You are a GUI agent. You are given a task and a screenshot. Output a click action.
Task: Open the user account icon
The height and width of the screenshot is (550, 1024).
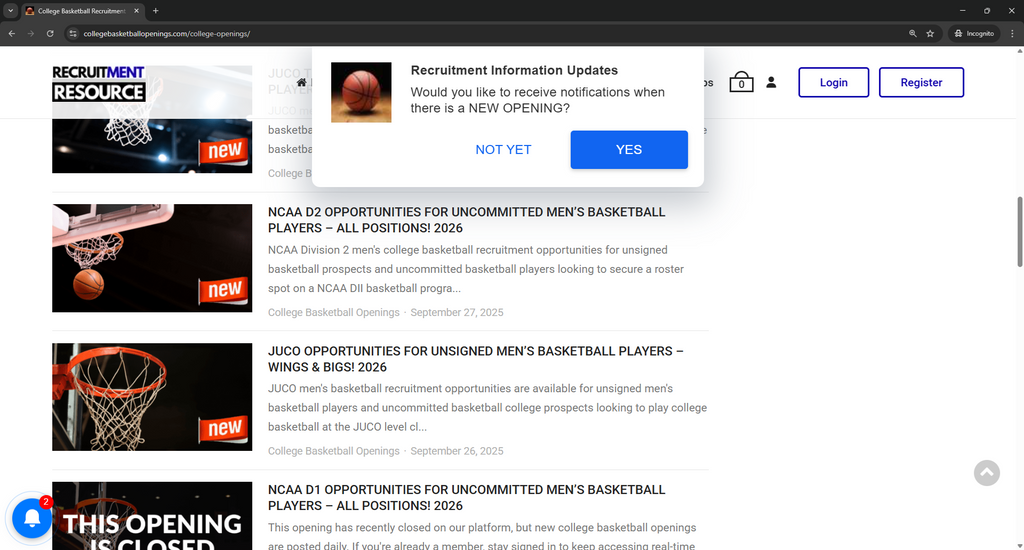tap(771, 82)
